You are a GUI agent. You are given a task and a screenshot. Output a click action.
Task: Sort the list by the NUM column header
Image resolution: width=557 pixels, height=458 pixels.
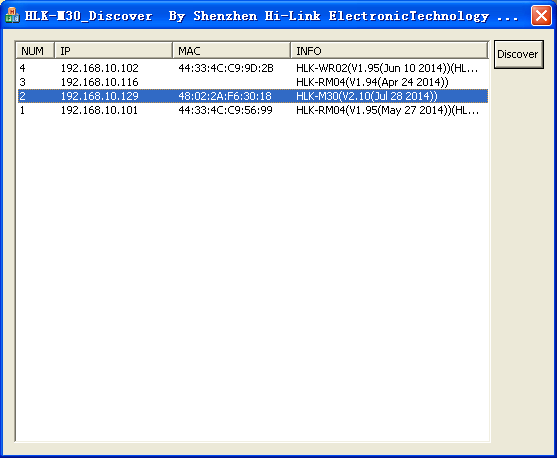pos(35,50)
